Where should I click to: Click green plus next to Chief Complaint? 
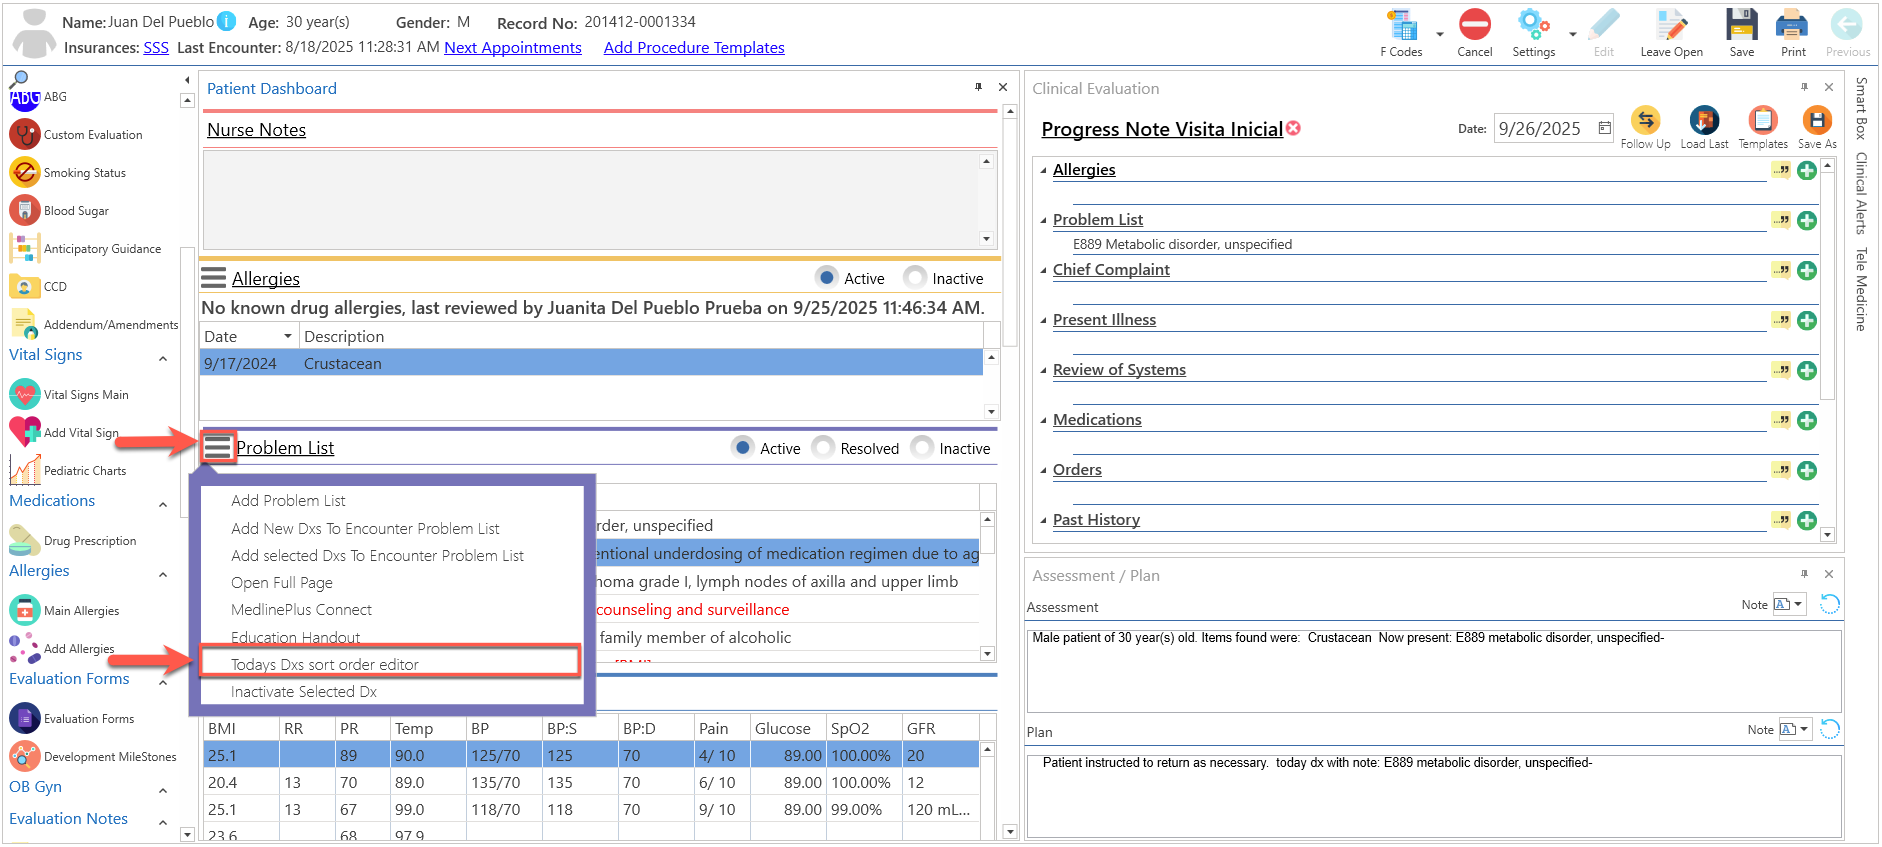1807,270
